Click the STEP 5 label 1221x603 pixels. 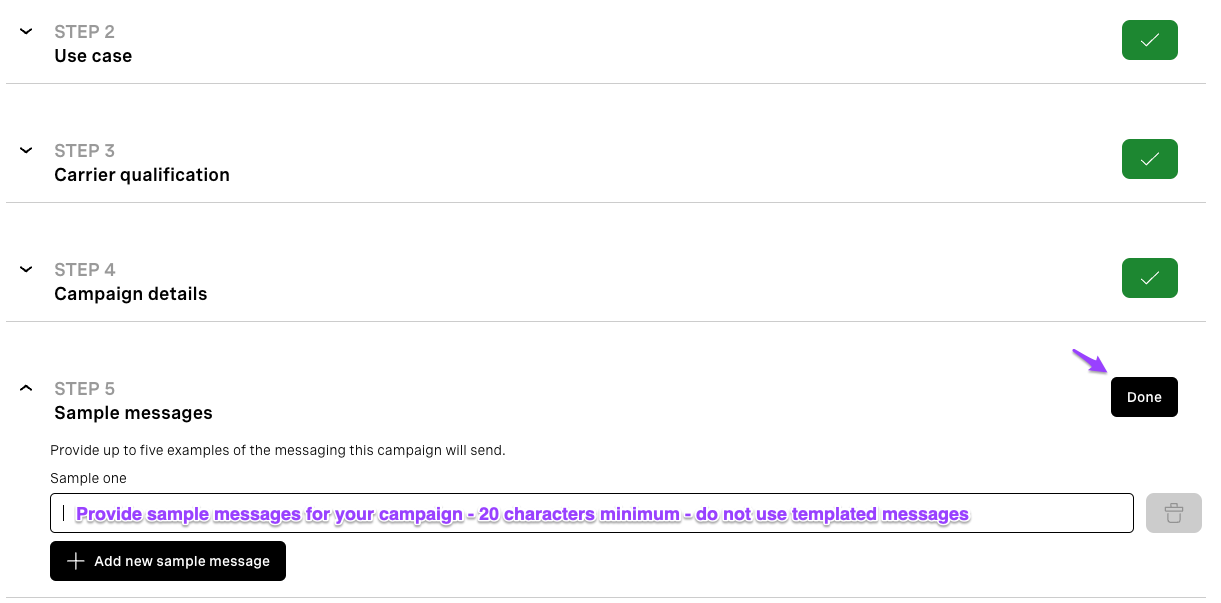pos(85,389)
